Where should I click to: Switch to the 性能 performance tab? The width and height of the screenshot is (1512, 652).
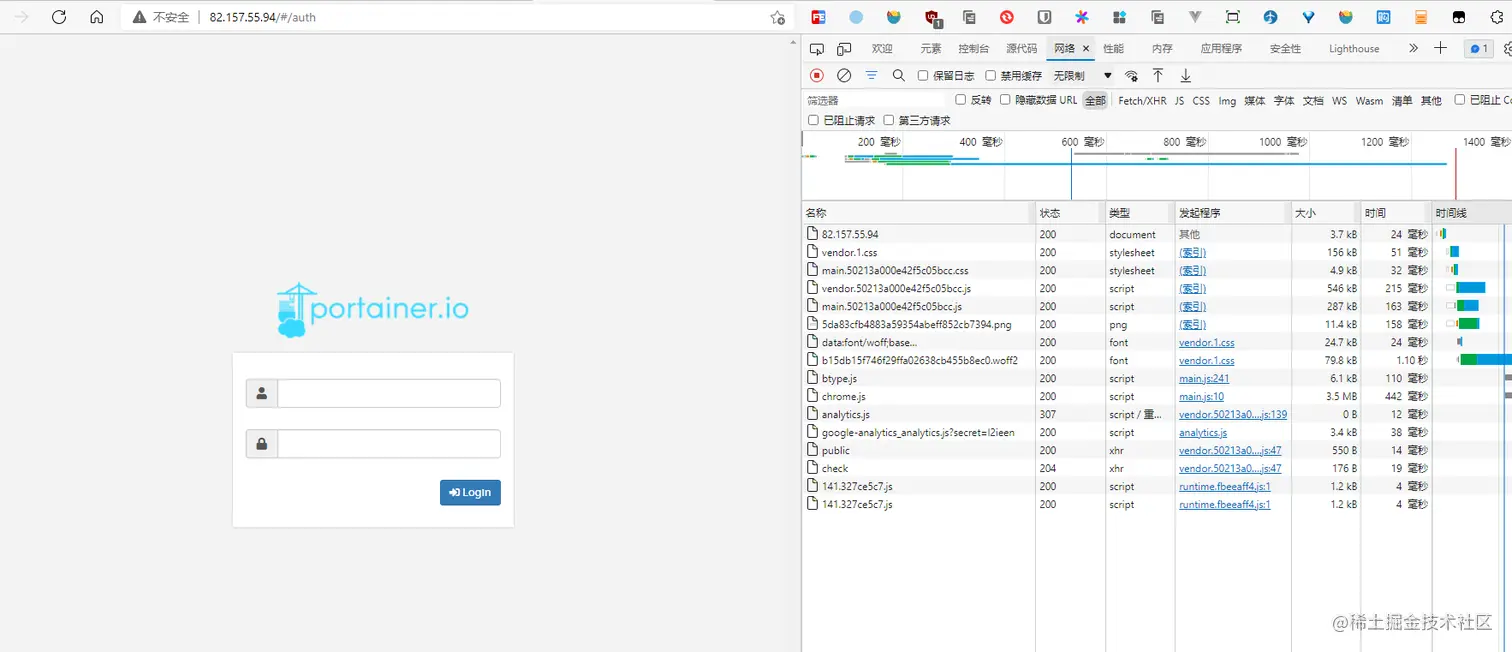(x=1113, y=48)
